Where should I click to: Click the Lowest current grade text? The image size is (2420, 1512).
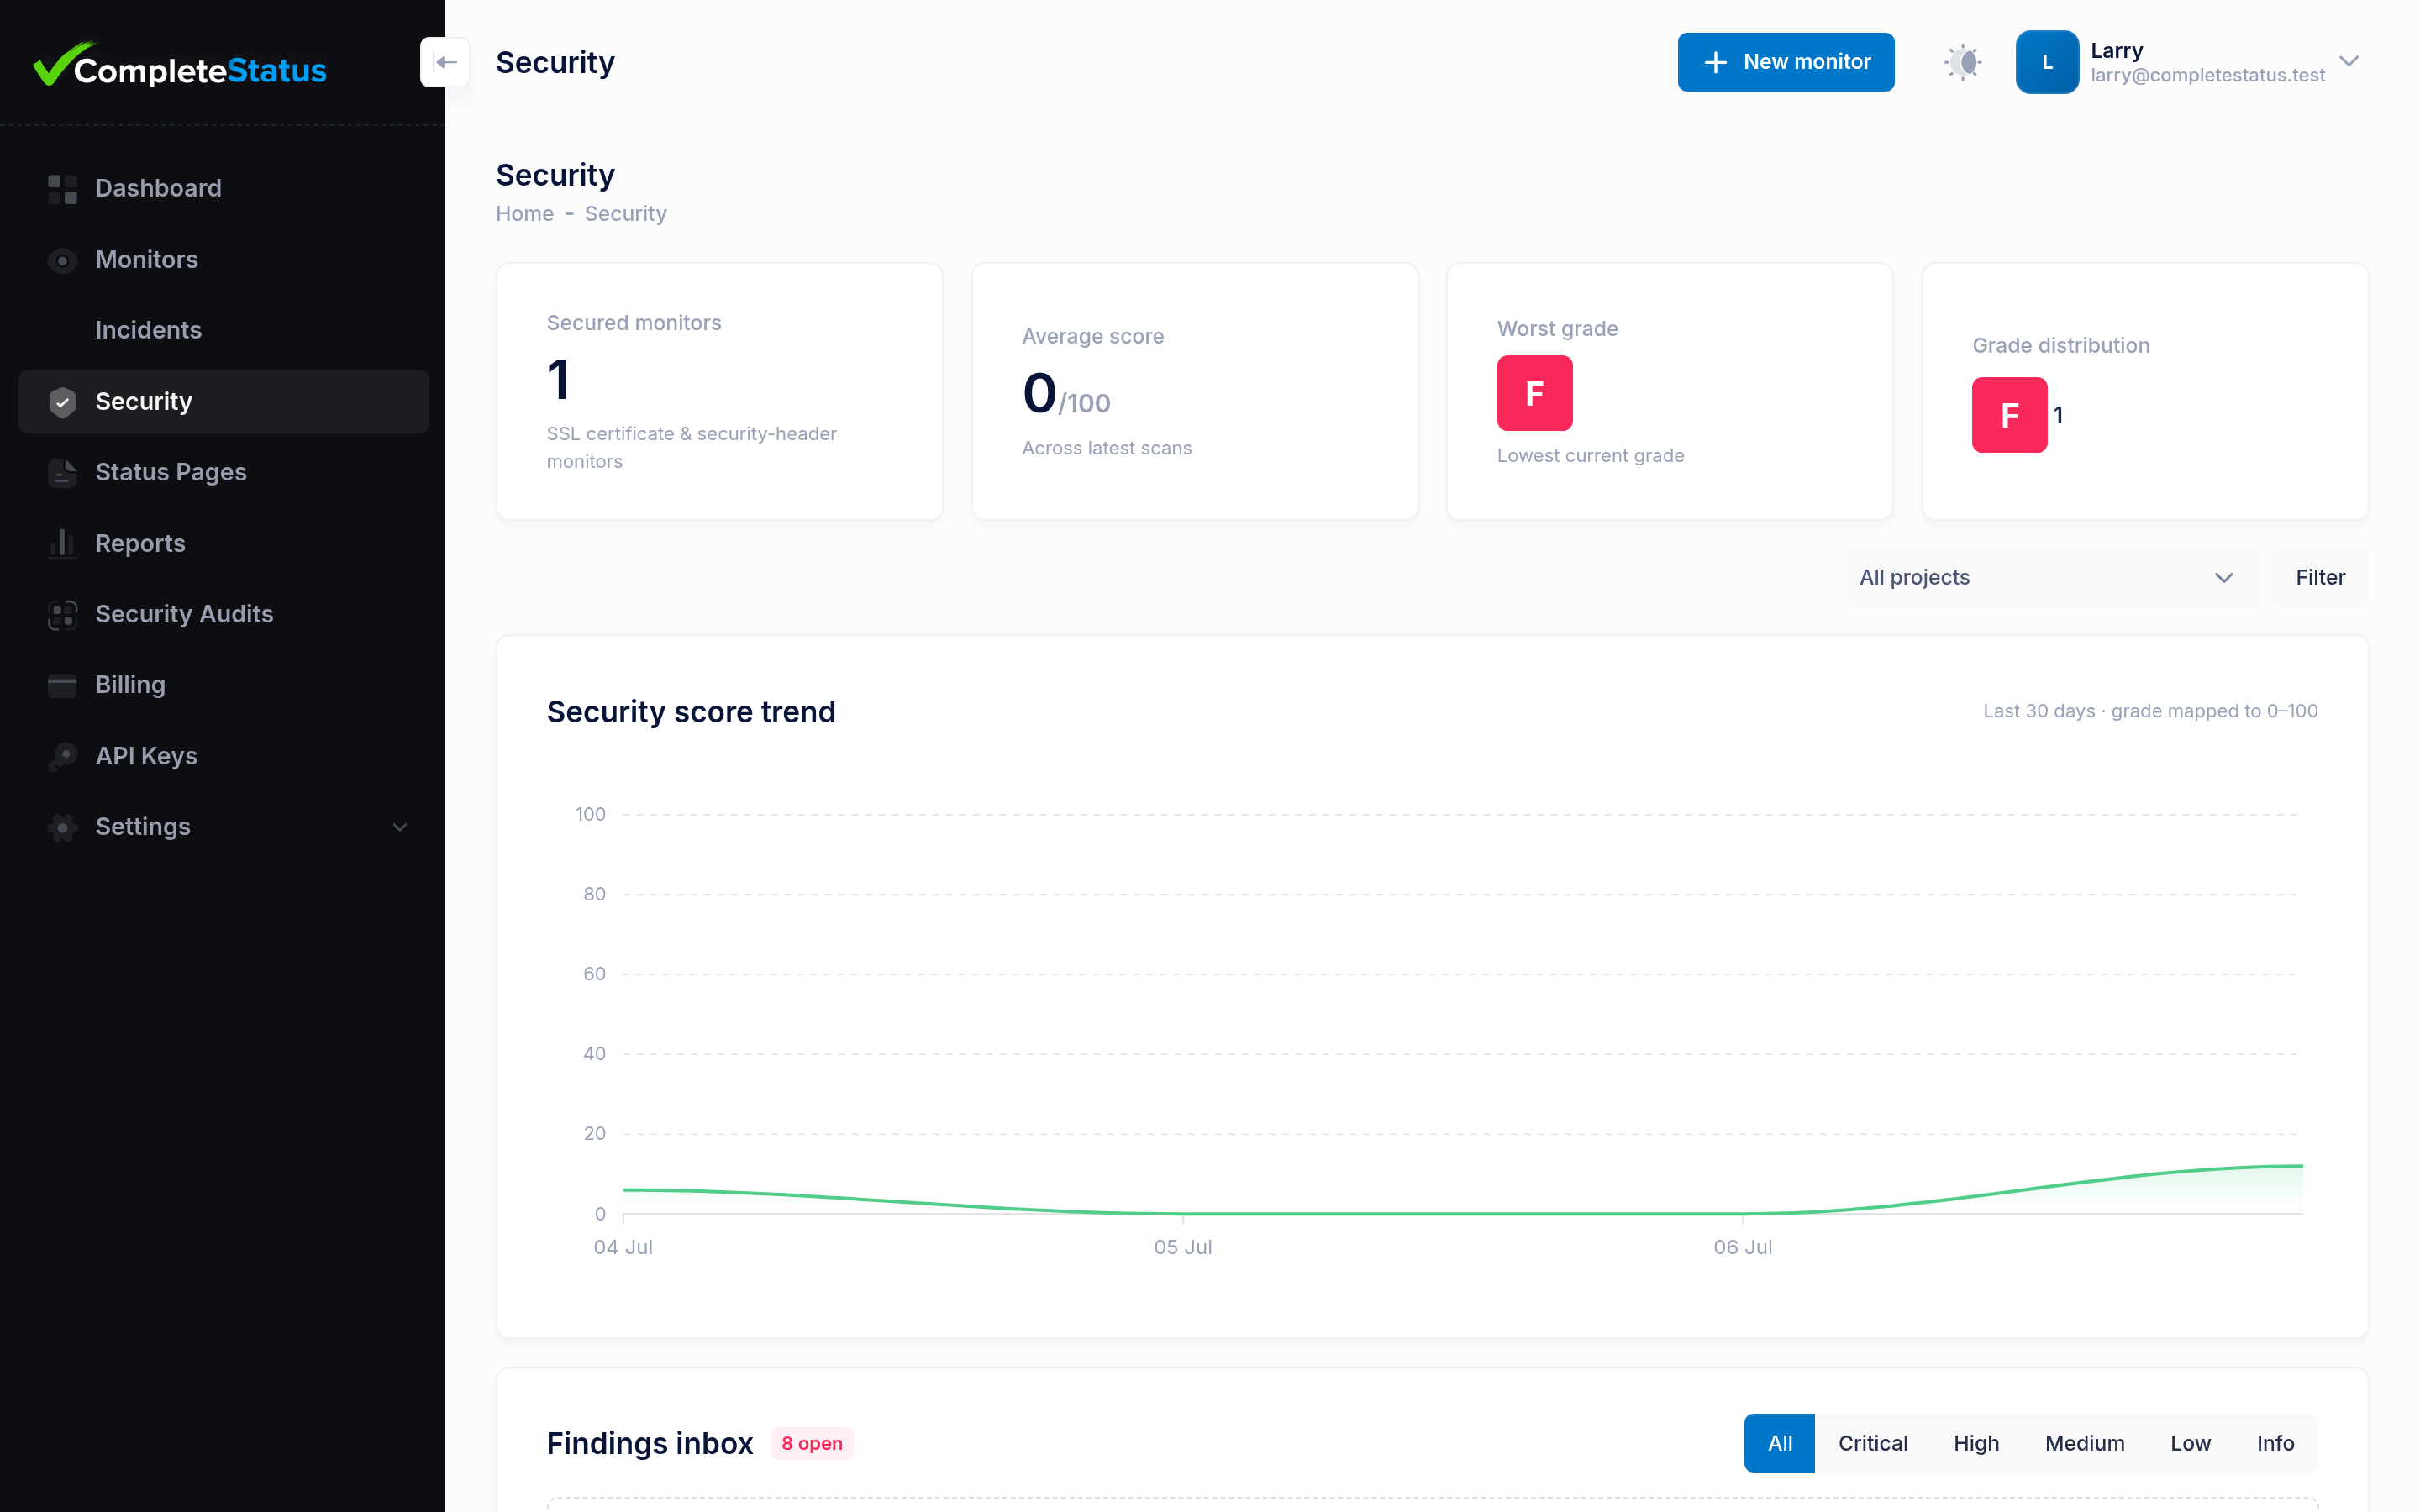point(1590,456)
